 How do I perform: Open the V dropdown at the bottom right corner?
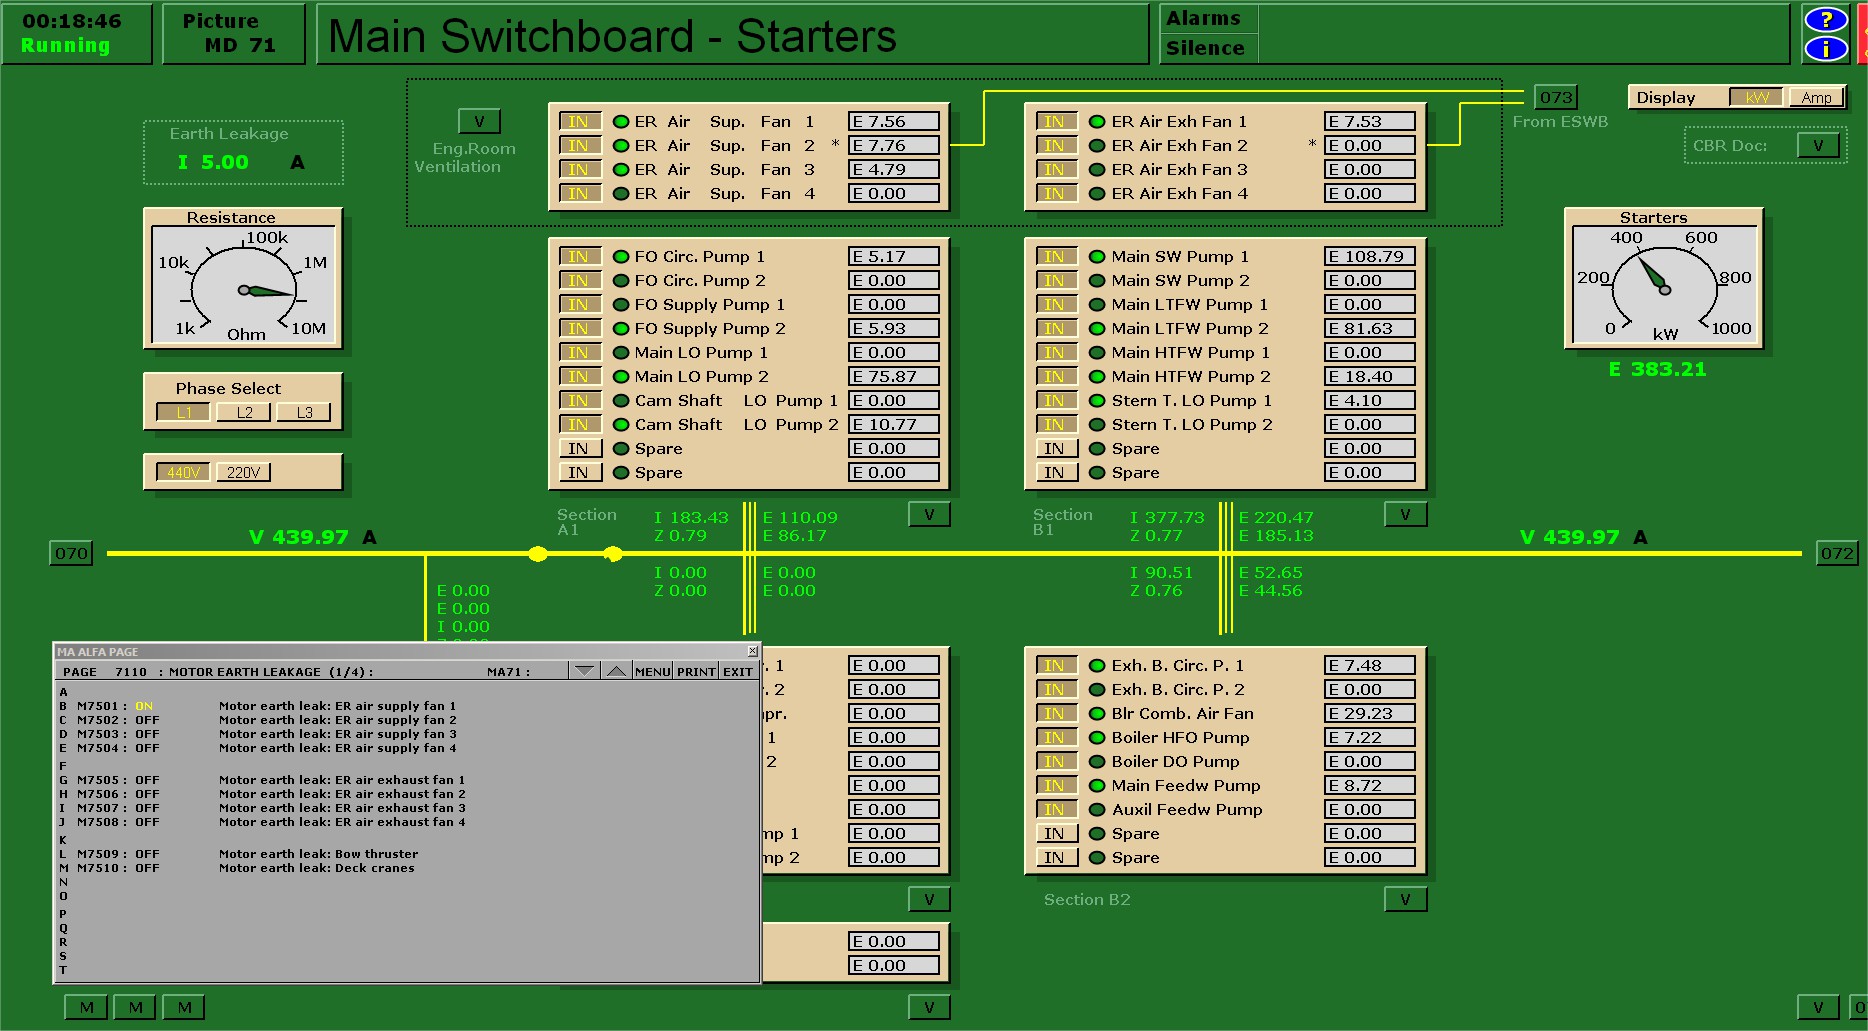point(1818,1007)
